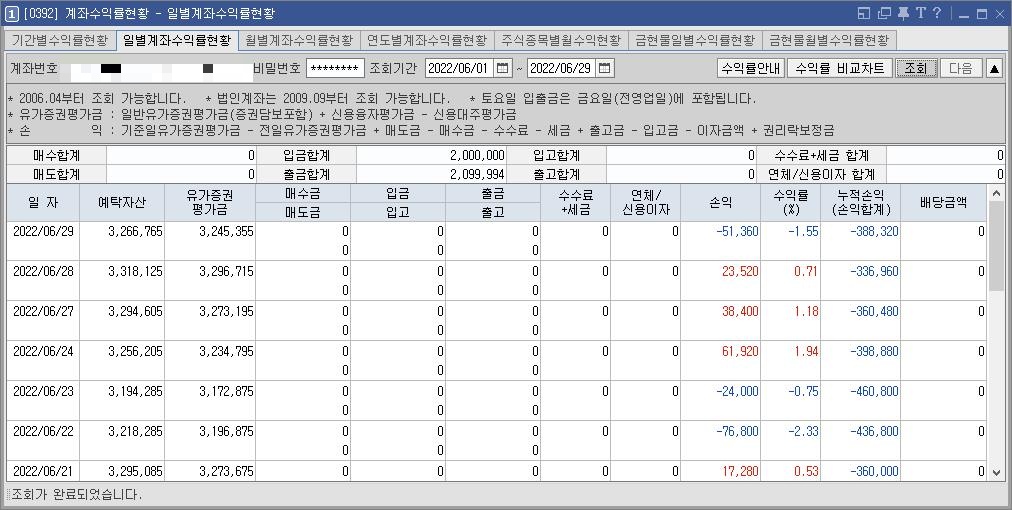Select the 2022/06/21 date cell
The width and height of the screenshot is (1012, 510).
click(43, 472)
